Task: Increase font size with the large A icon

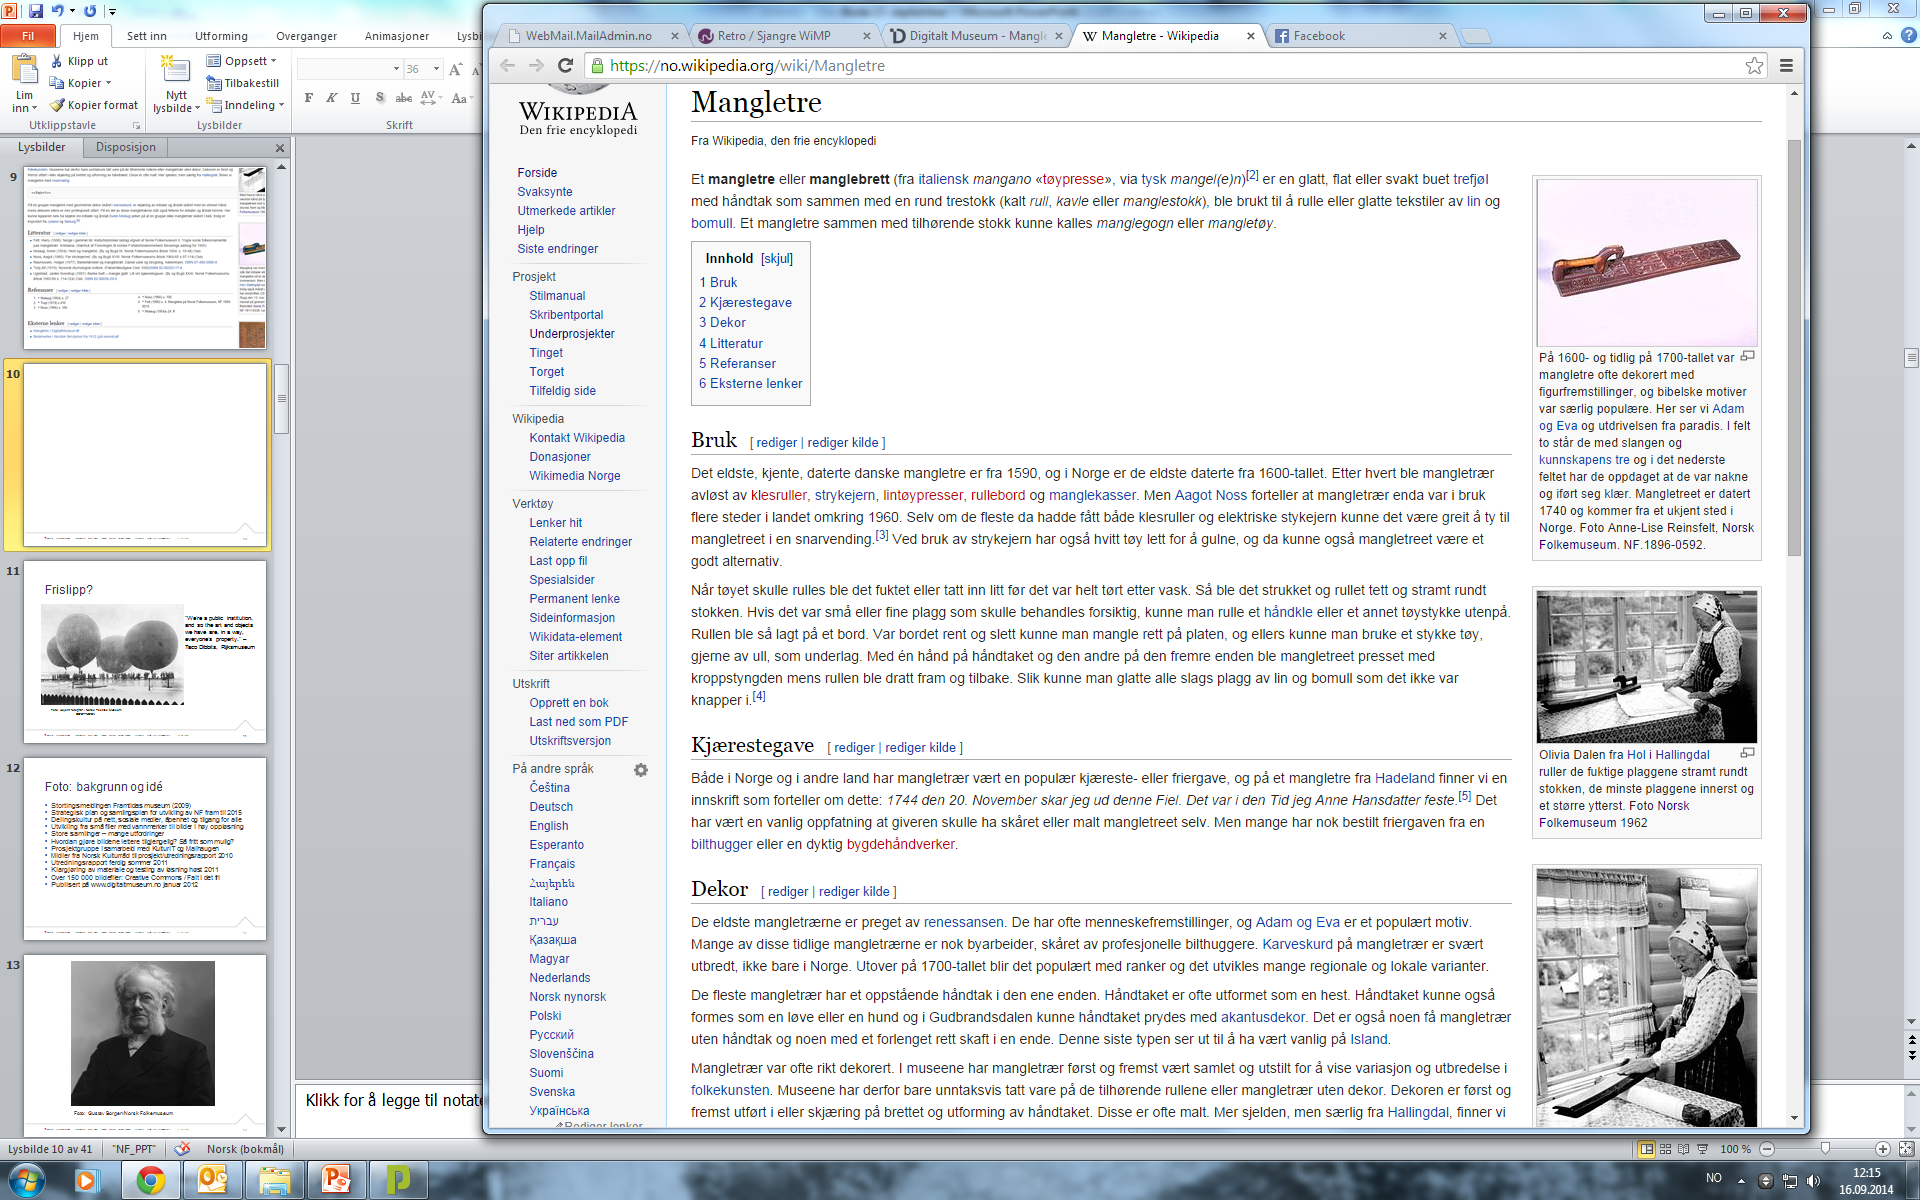Action: [456, 69]
